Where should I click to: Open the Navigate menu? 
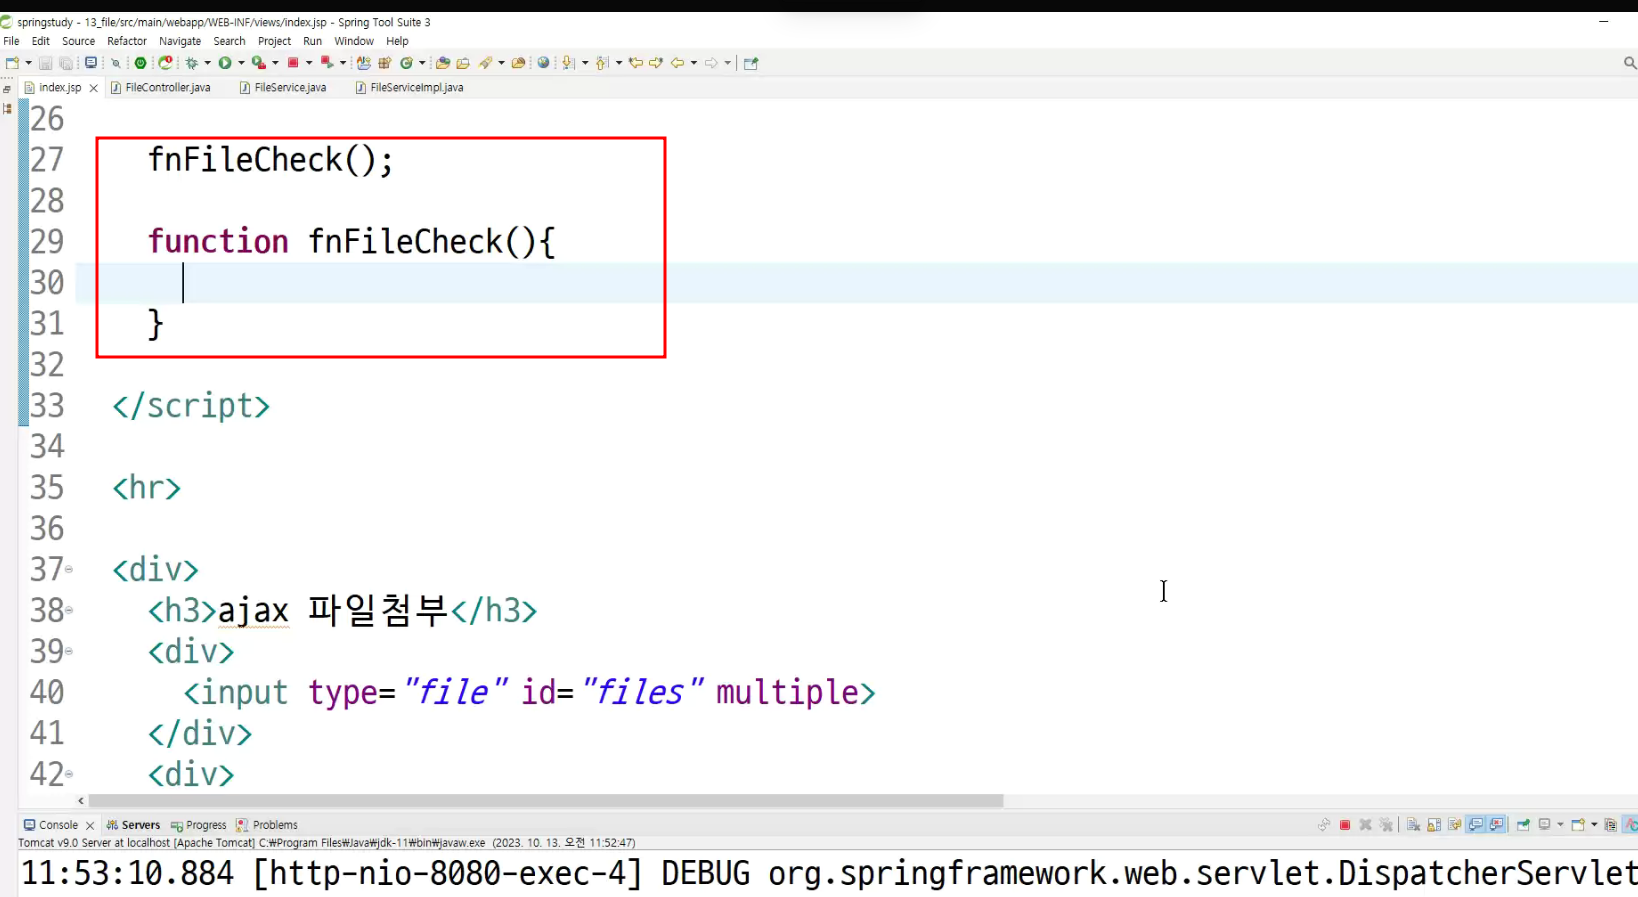coord(180,41)
